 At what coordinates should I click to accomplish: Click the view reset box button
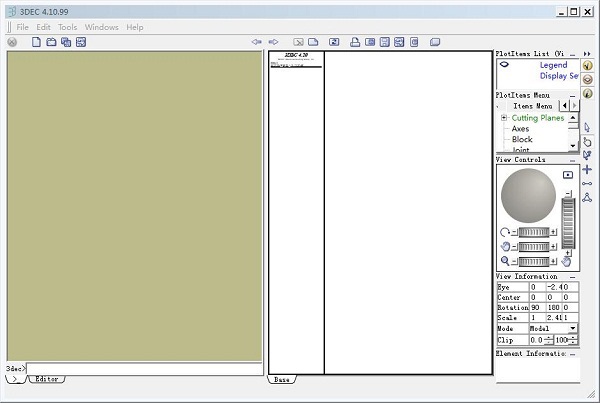coord(568,174)
